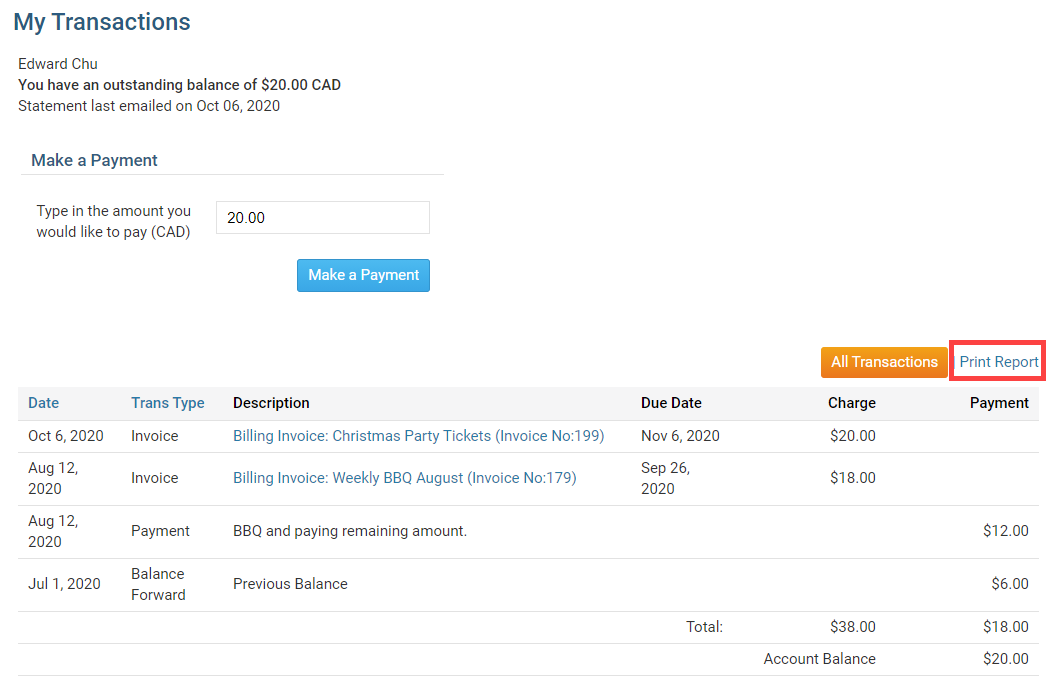1049x682 pixels.
Task: Open the Weekly BBQ August invoice link
Action: (404, 478)
